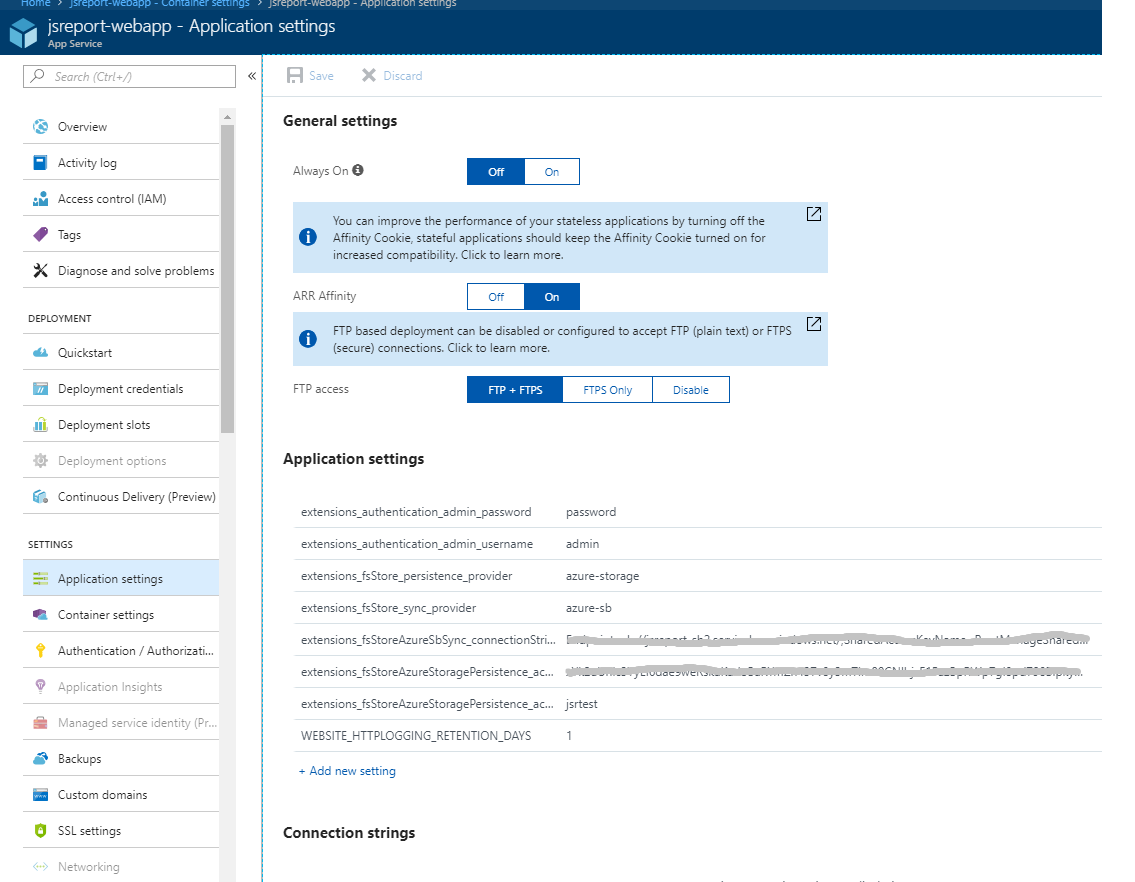Click the value 'jsrtest'
Image resolution: width=1135 pixels, height=882 pixels.
582,704
